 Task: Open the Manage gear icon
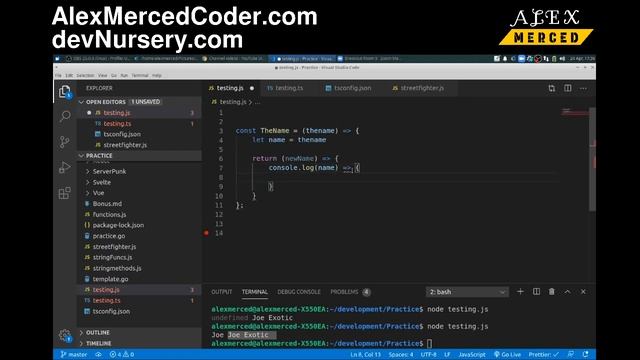[64, 336]
